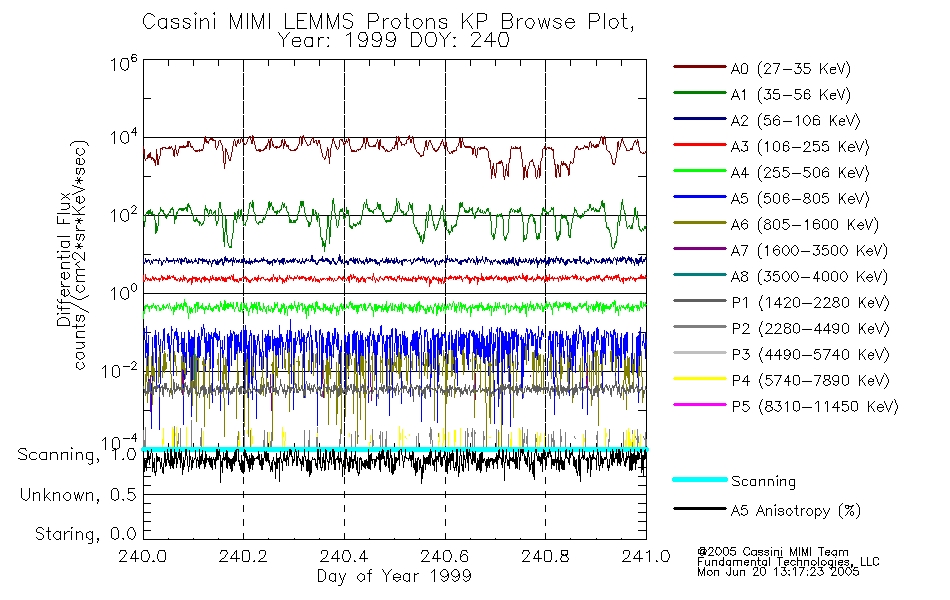Image resolution: width=950 pixels, height=600 pixels.
Task: Click the blue A5 legend line
Action: click(x=700, y=197)
